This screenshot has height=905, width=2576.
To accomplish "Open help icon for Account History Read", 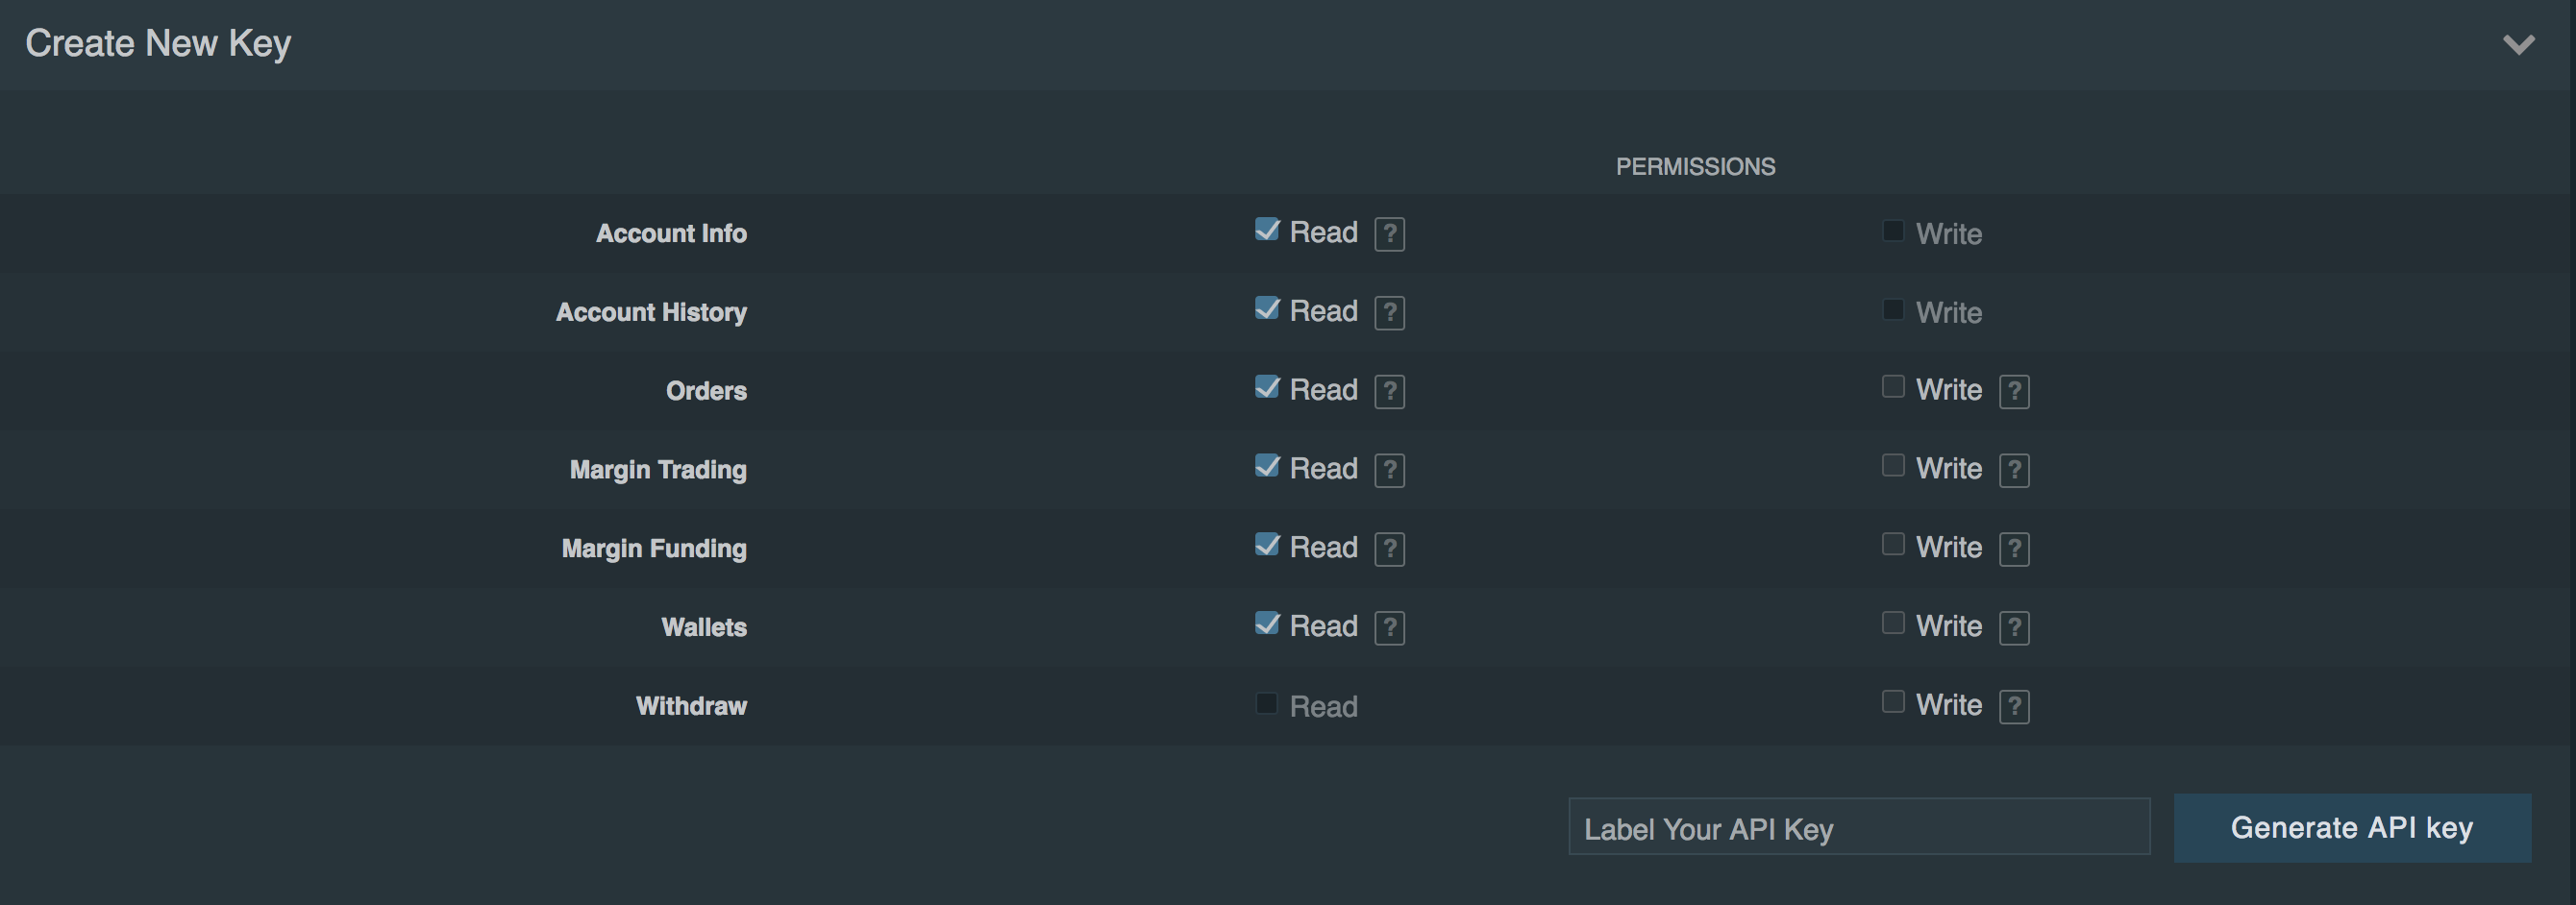I will [1389, 313].
